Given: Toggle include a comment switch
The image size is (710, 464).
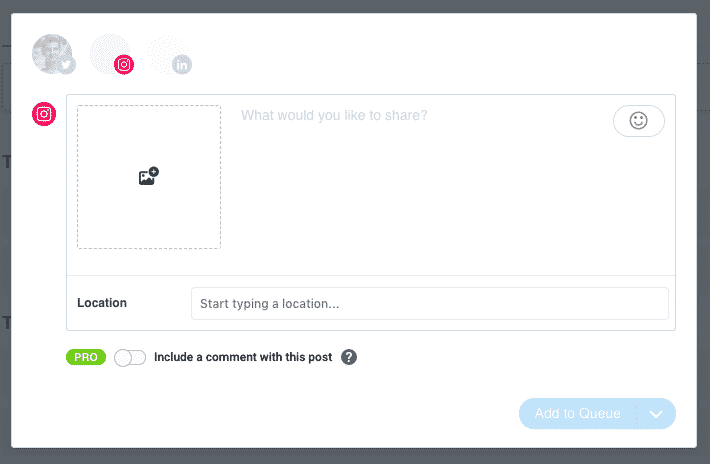Looking at the screenshot, I should pyautogui.click(x=130, y=357).
